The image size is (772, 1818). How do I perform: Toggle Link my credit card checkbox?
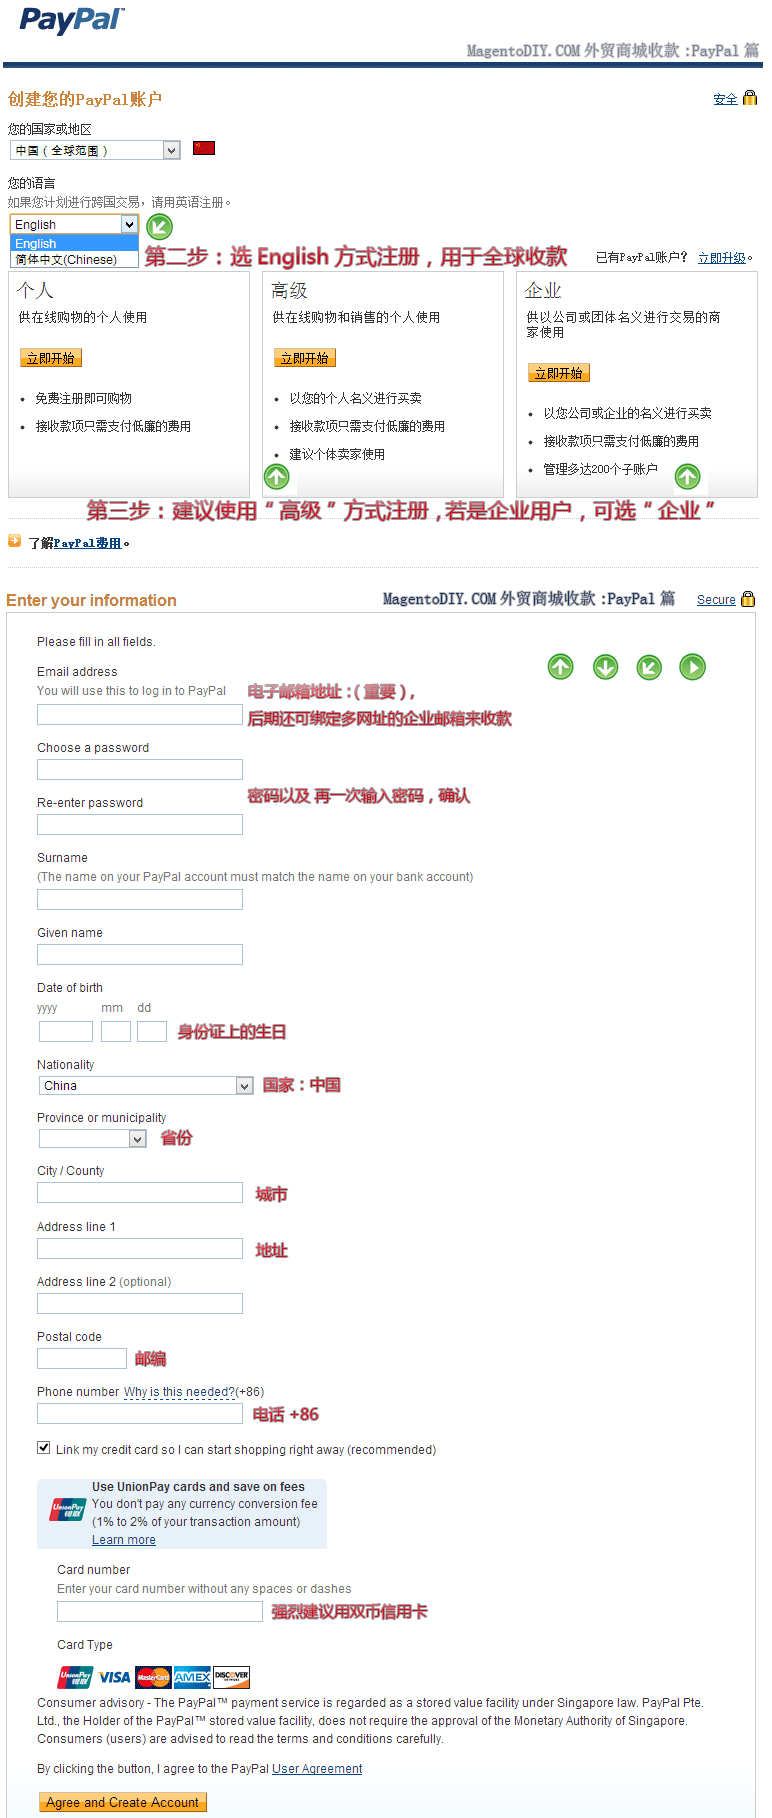pyautogui.click(x=44, y=1447)
